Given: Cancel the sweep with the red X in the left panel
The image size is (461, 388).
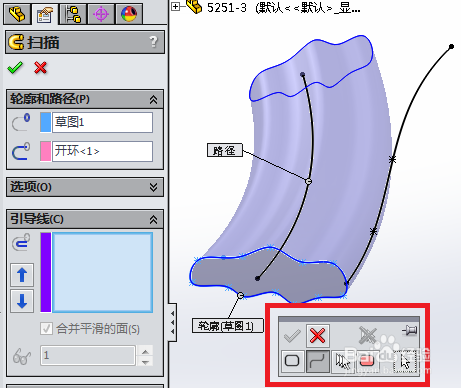Looking at the screenshot, I should (x=40, y=68).
